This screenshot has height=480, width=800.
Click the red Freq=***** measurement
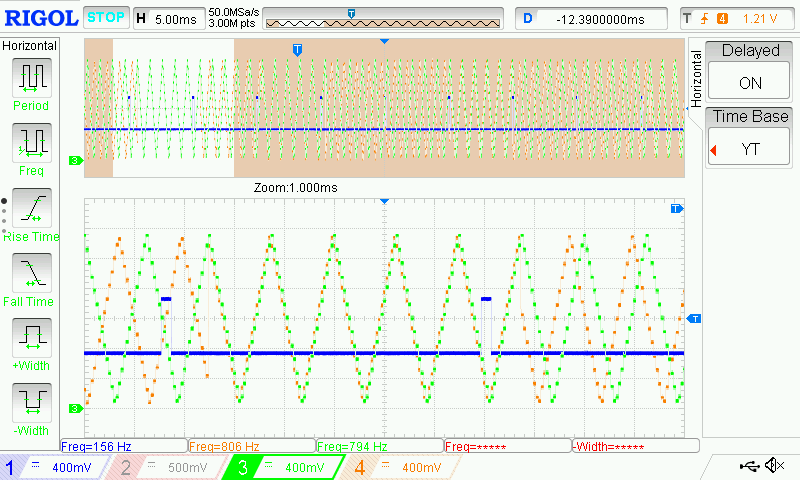click(x=508, y=446)
